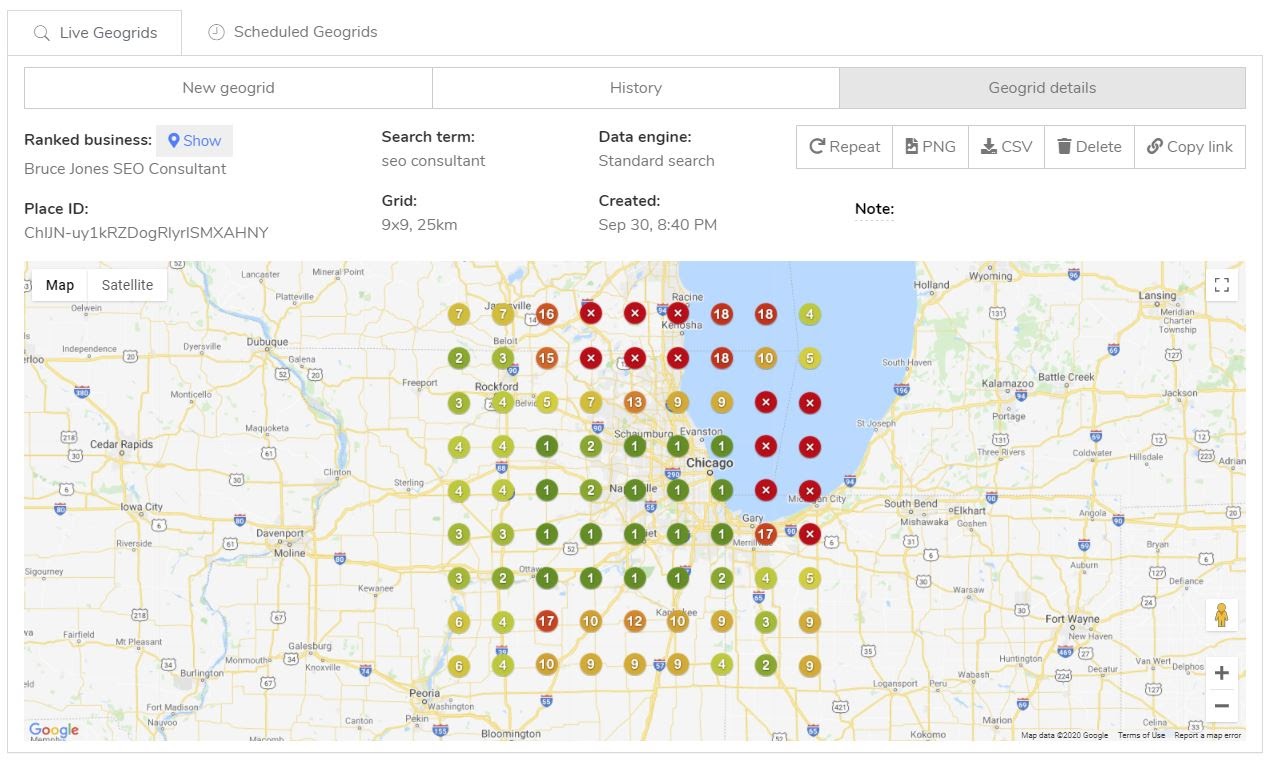Copy link to this geogrid

click(x=1190, y=147)
